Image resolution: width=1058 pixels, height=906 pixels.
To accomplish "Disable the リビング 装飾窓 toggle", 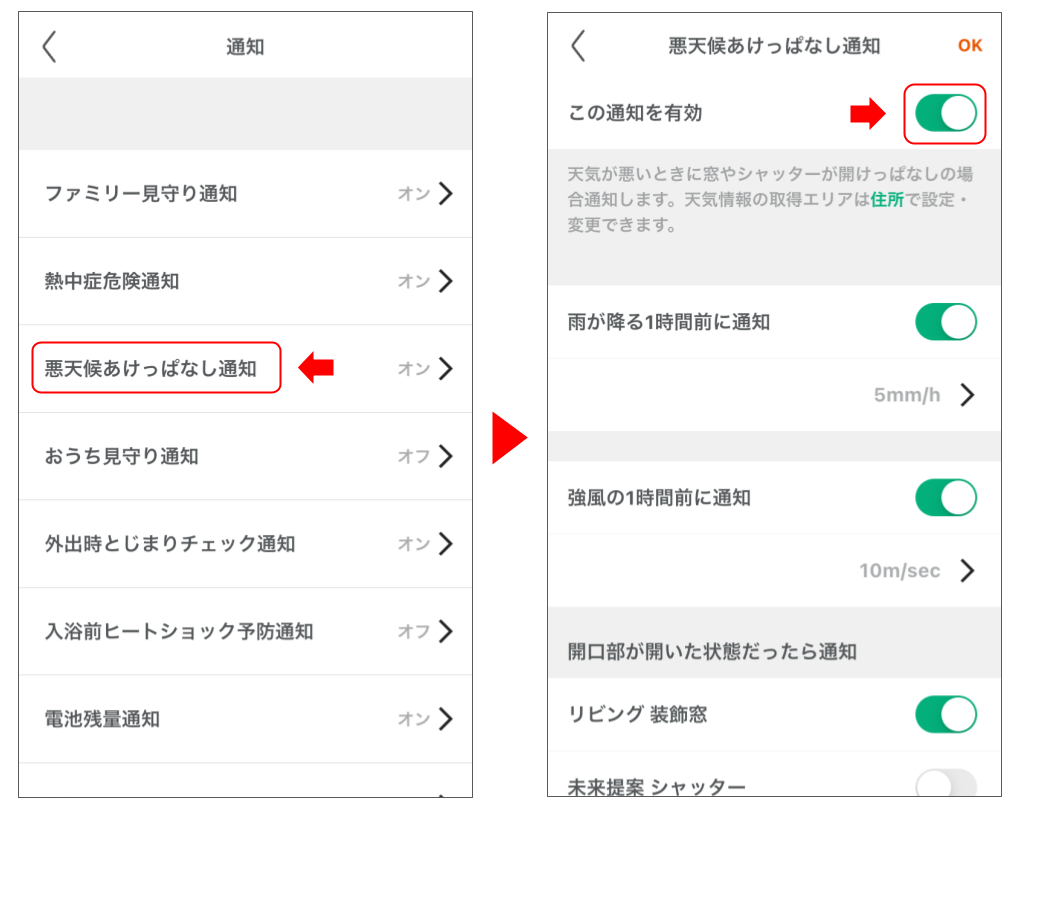I will click(944, 715).
